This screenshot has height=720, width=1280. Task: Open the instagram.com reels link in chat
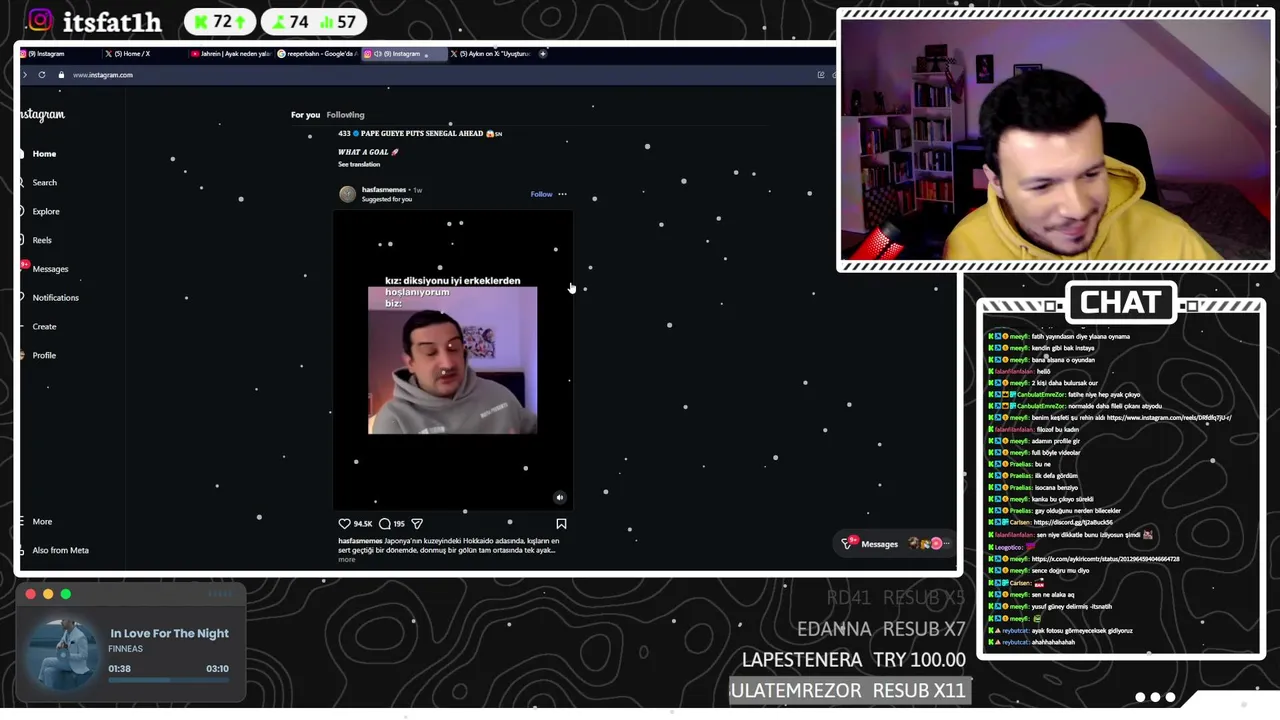1168,418
